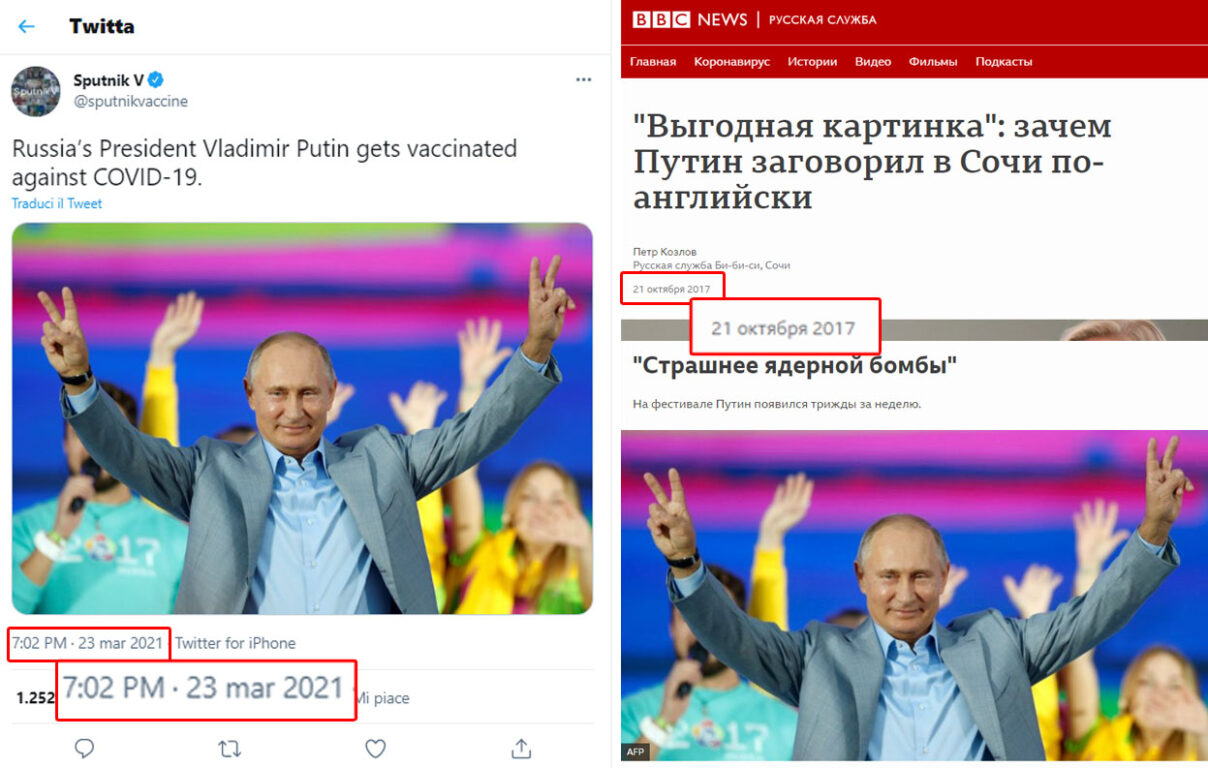Click the share upload icon
The image size is (1208, 768).
[x=521, y=748]
